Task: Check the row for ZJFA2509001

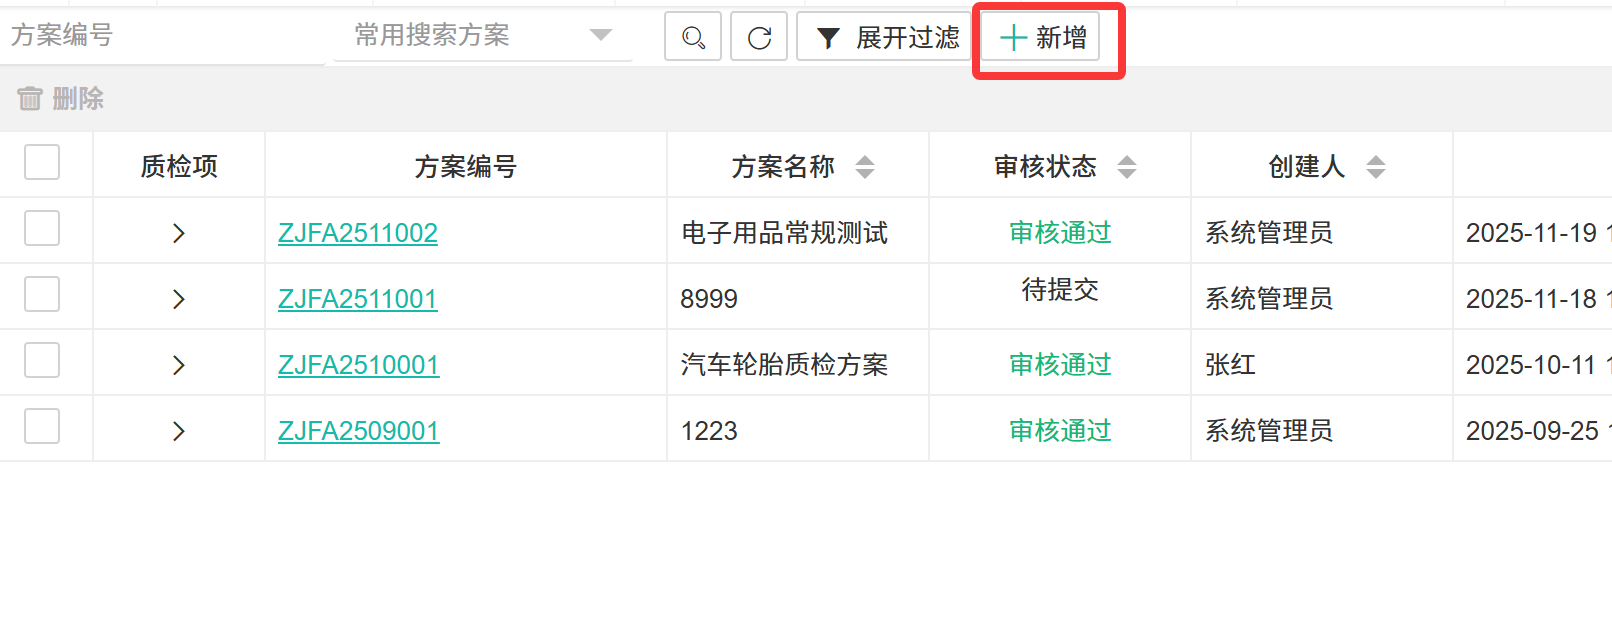Action: tap(42, 426)
